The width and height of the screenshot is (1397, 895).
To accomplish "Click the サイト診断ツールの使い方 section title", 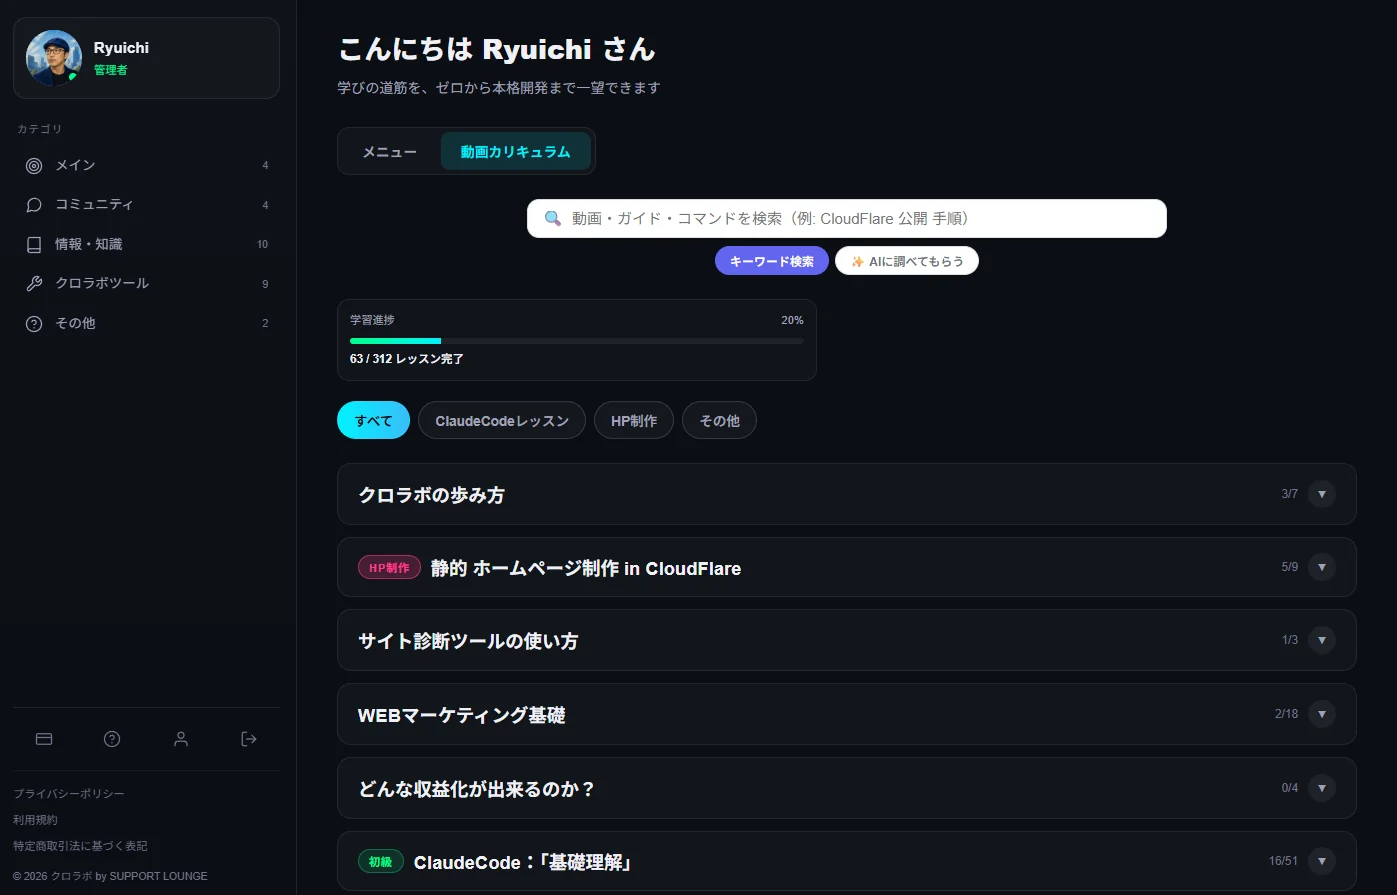I will 468,641.
